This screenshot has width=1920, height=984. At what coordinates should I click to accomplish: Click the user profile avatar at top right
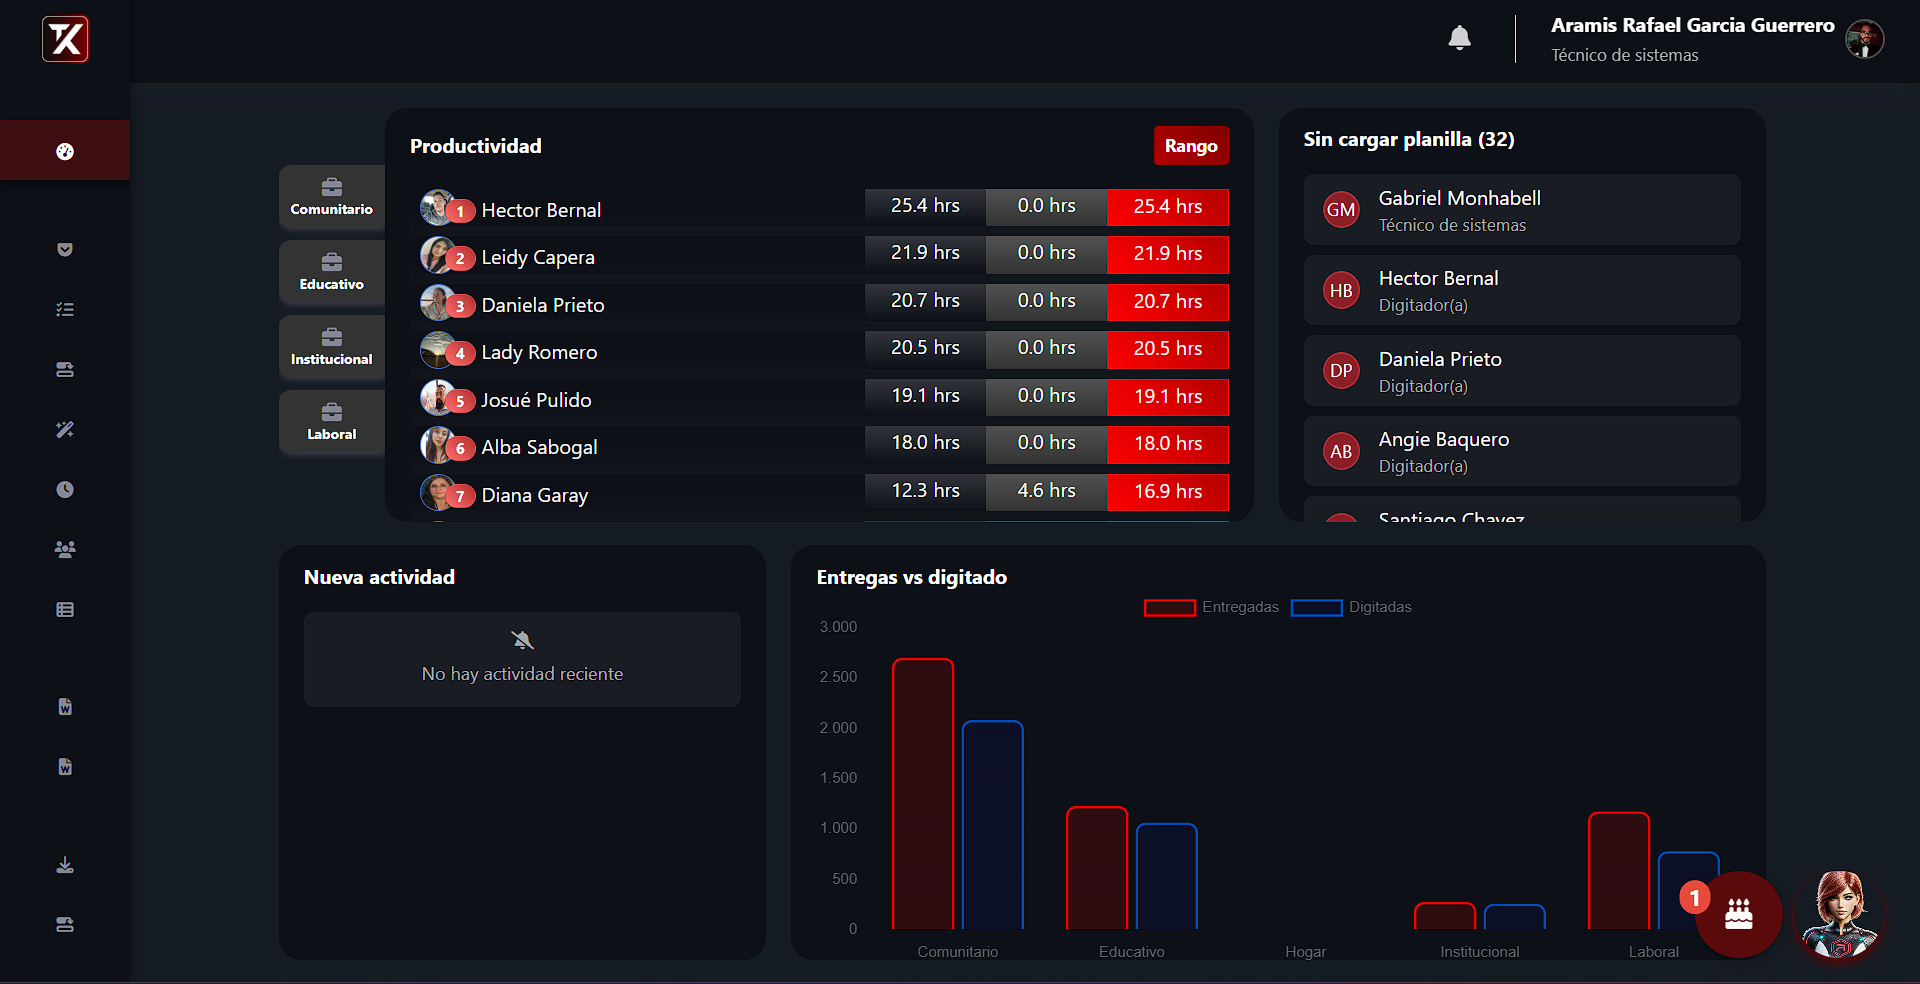pyautogui.click(x=1864, y=40)
